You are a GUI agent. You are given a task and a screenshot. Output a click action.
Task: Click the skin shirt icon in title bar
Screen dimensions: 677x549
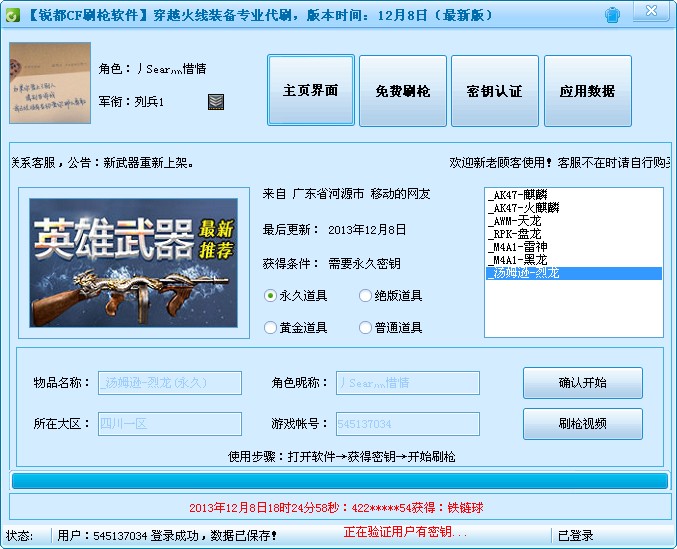613,14
